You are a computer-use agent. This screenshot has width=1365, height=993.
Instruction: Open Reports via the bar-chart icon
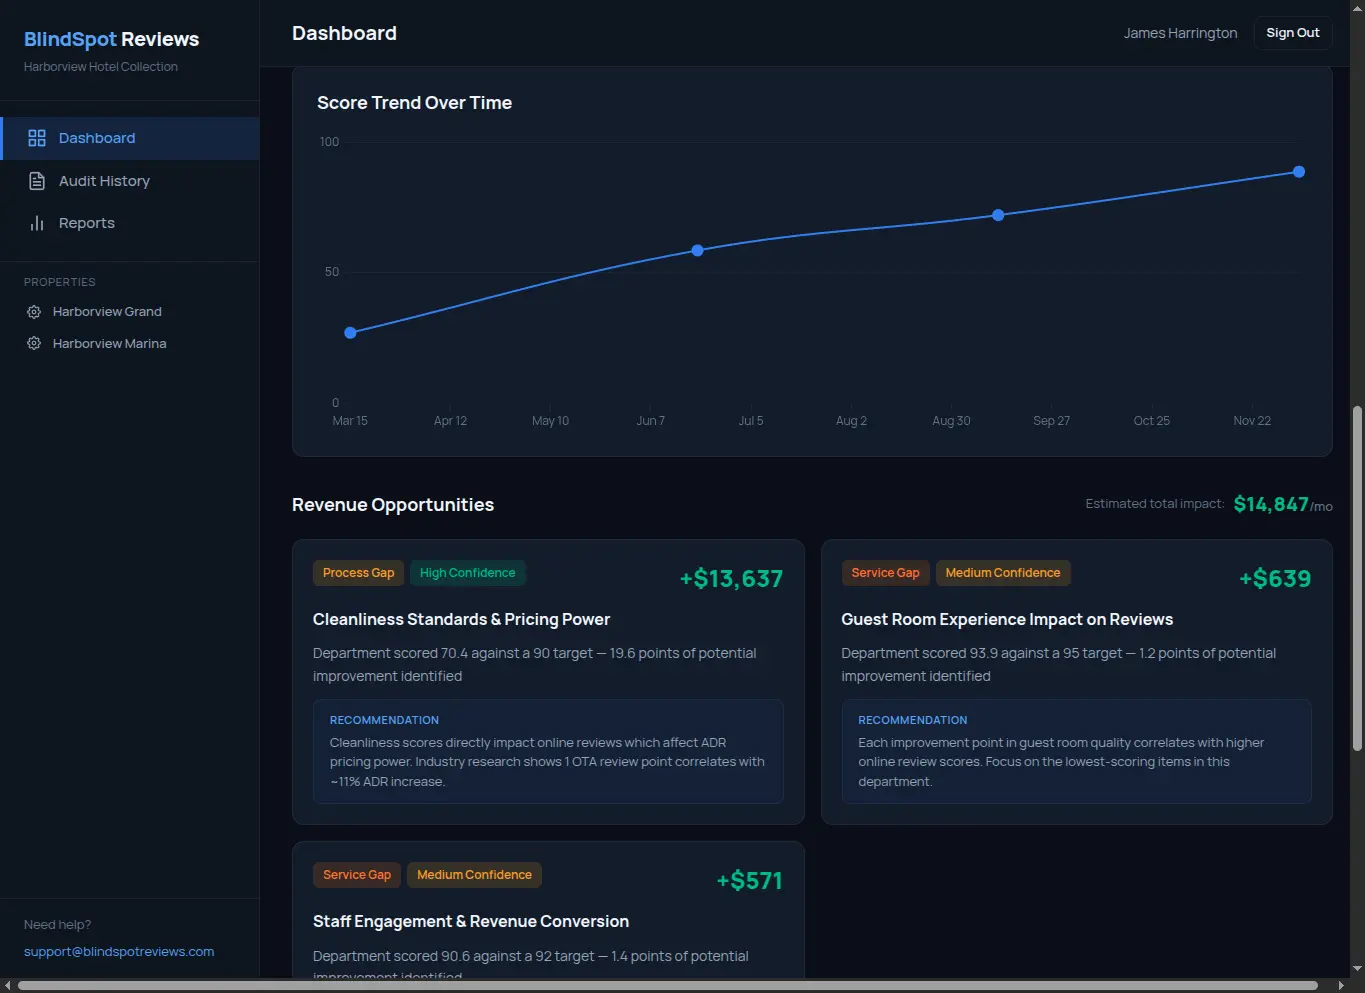tap(37, 222)
